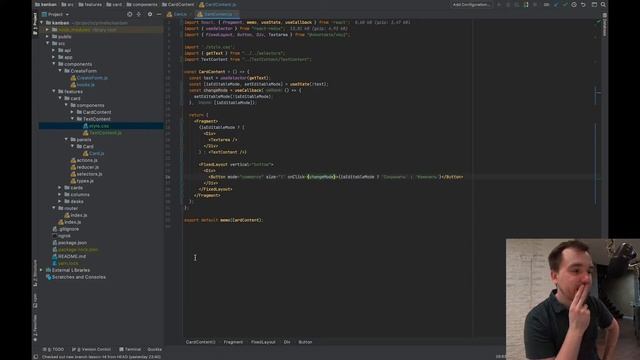This screenshot has width=640, height=360.
Task: Select hooks.js file in tree
Action: click(82, 84)
